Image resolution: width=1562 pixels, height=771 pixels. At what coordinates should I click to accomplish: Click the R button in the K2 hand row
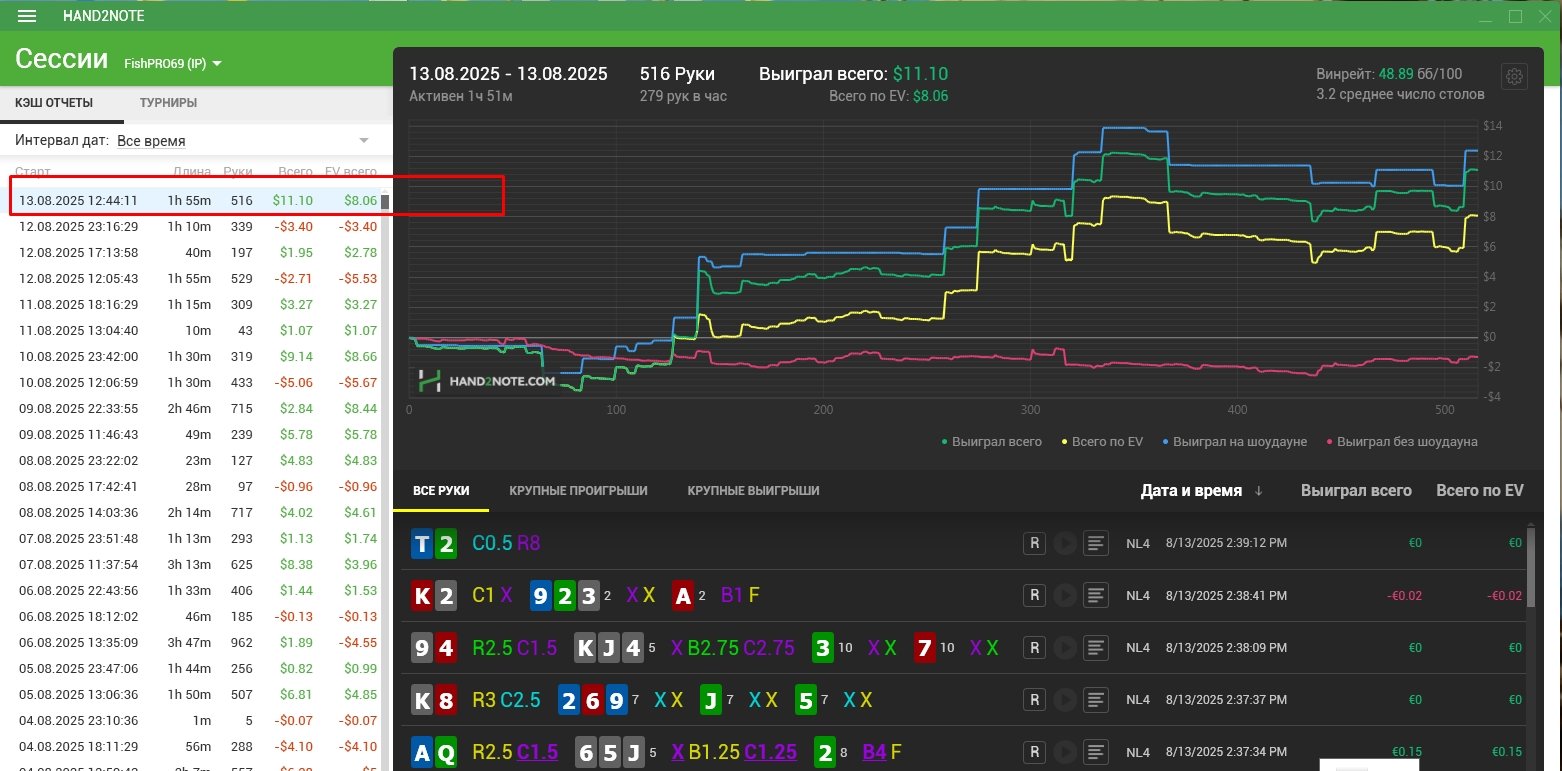click(1034, 595)
